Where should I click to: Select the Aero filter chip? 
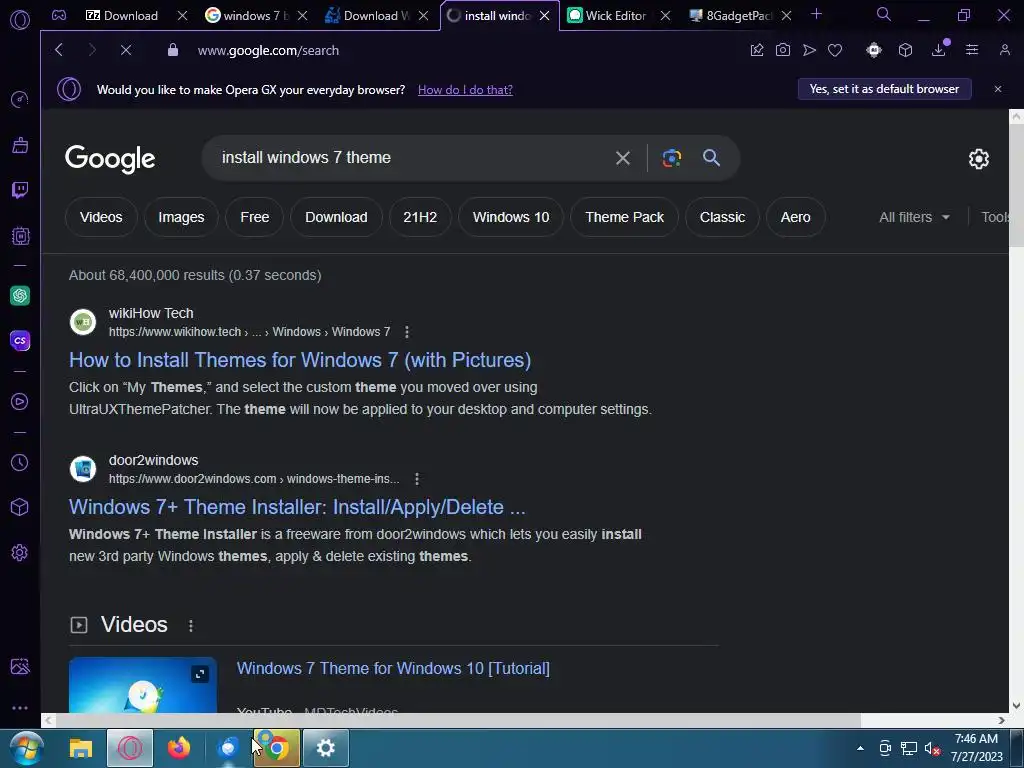coord(795,217)
